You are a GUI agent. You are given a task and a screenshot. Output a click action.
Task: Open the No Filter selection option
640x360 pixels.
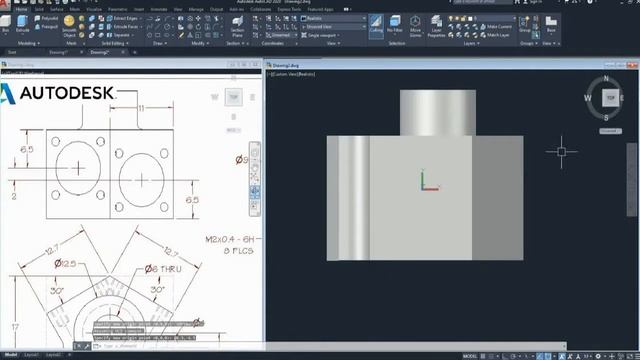pos(395,24)
